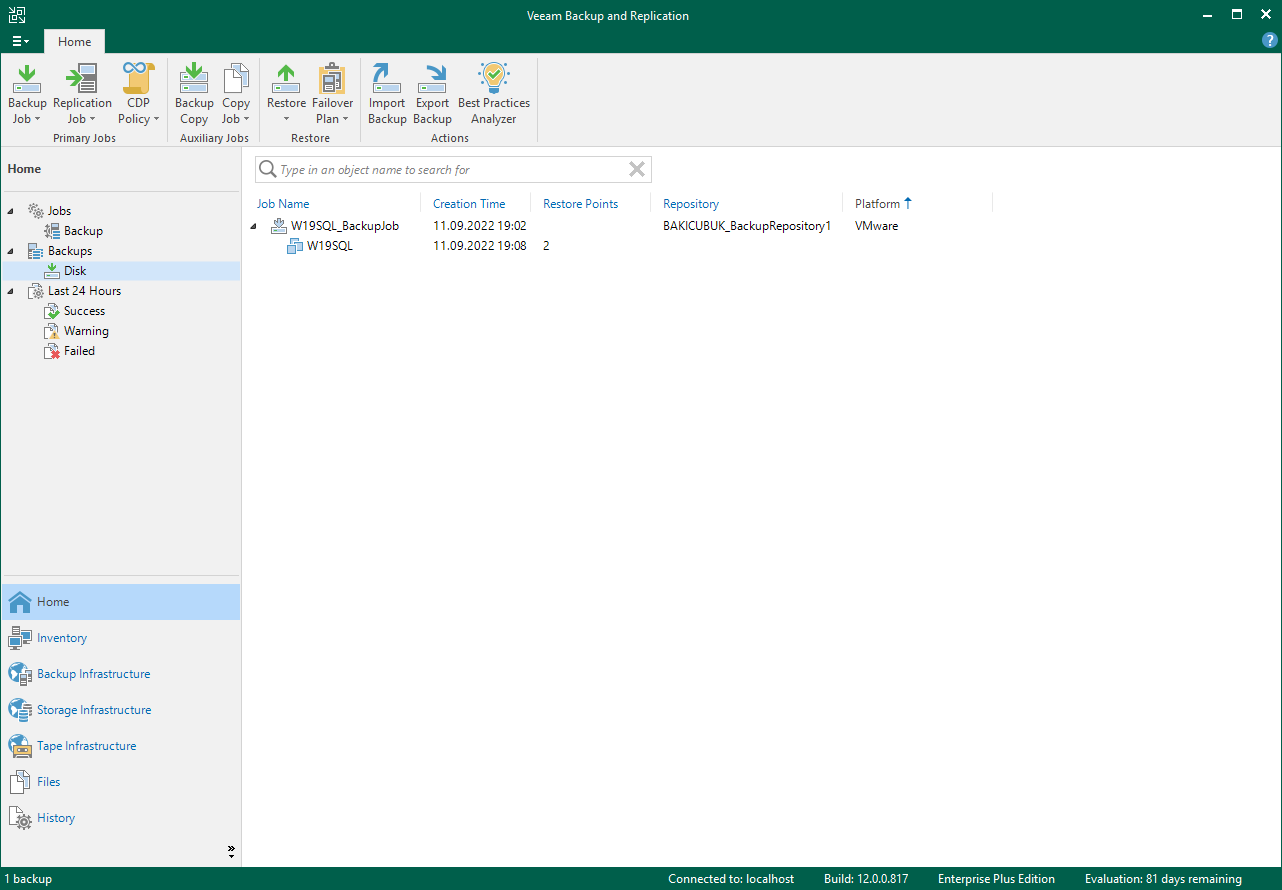
Task: Select the Warning tree item label
Action: pos(86,331)
